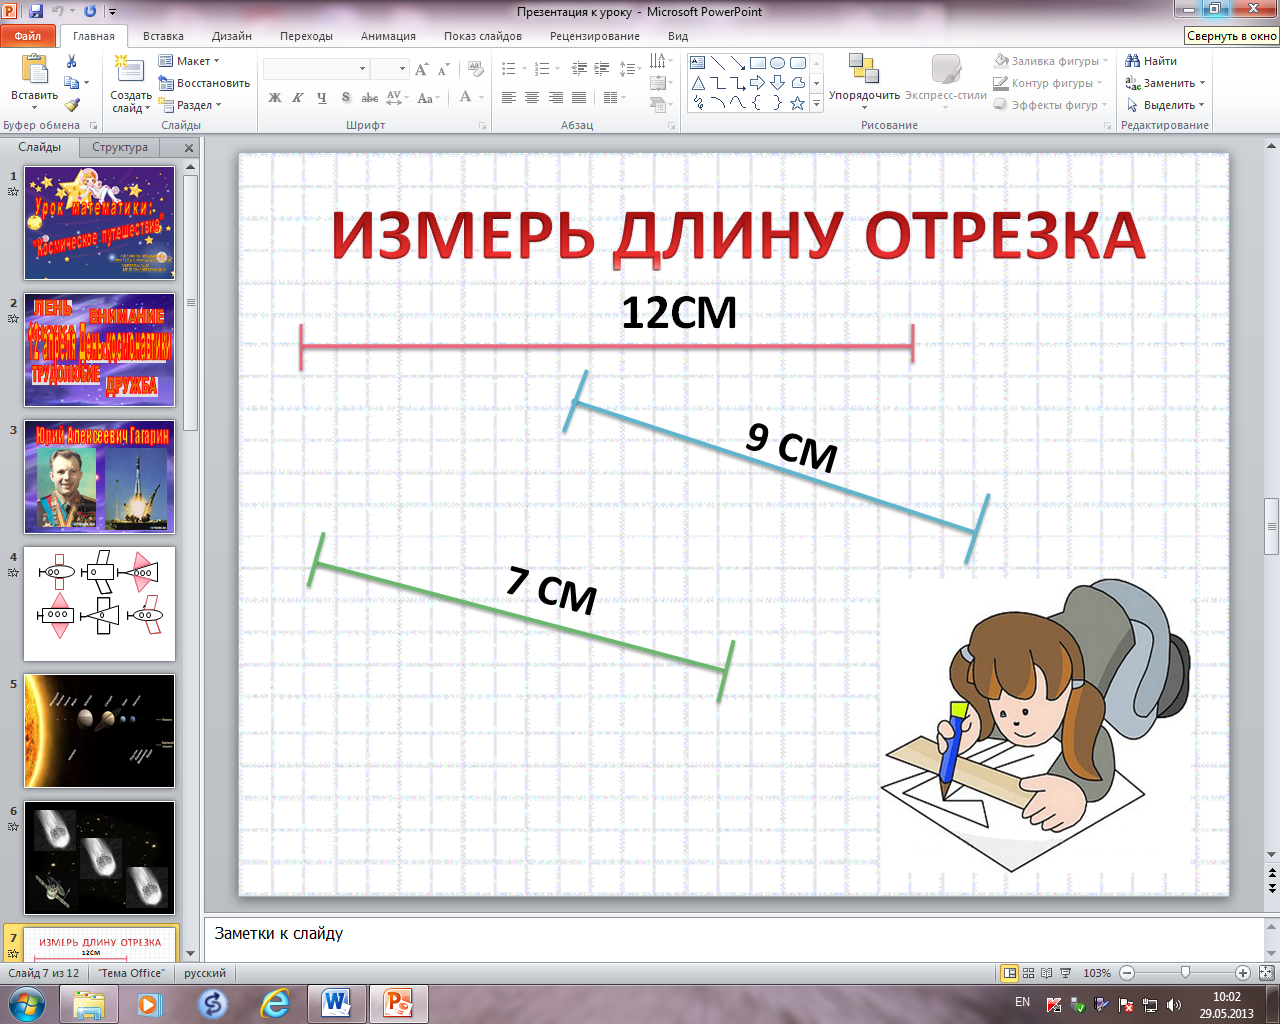
Task: Click the Format Painter brush icon
Action: point(72,105)
